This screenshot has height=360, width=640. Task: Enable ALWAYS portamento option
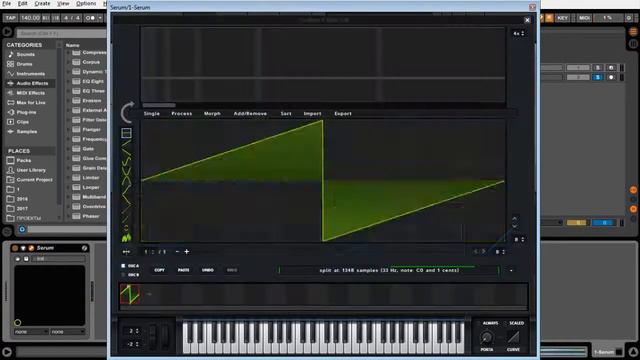pos(490,323)
